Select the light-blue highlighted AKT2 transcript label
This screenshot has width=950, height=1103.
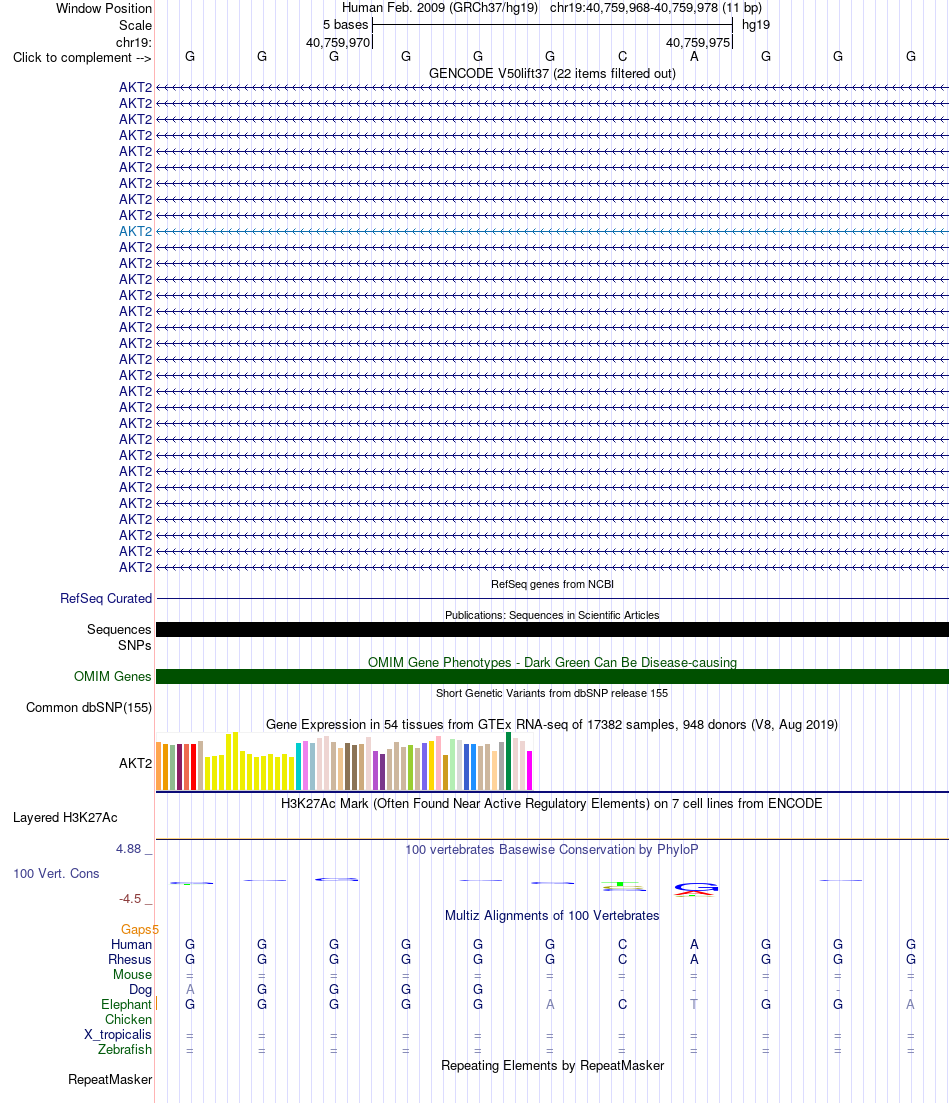tap(135, 231)
